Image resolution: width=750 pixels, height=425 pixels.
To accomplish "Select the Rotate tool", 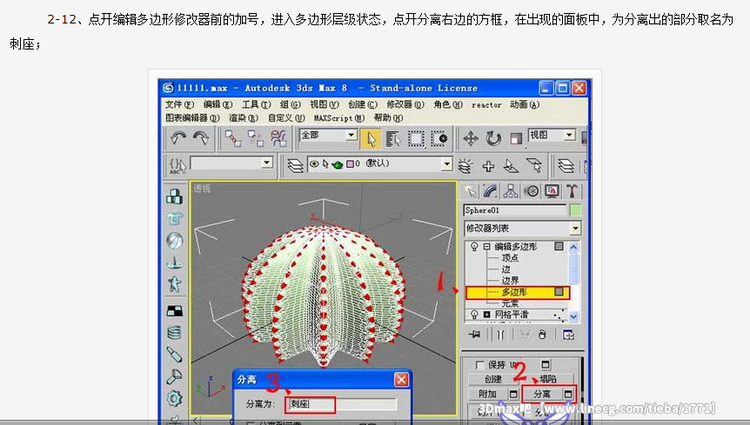I will coord(493,139).
